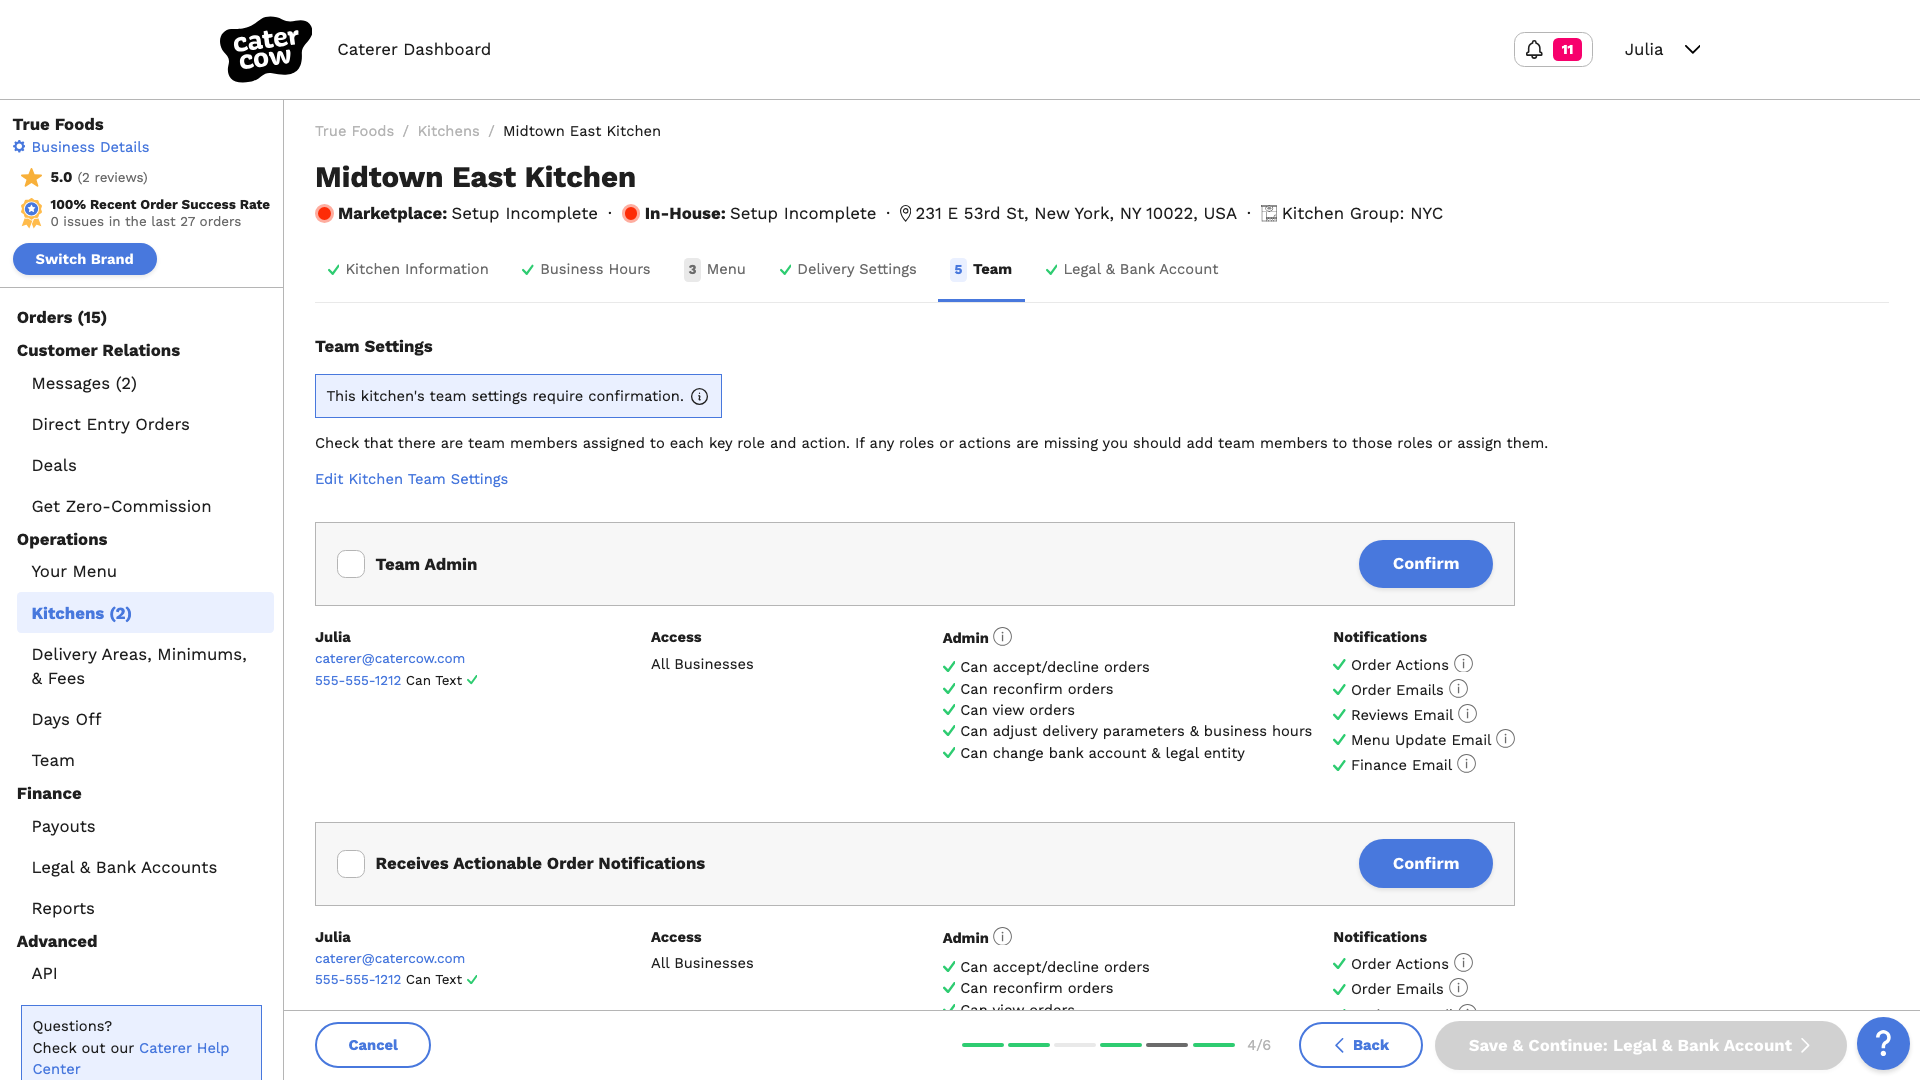Open the notifications bell with 11 alerts

[1553, 49]
